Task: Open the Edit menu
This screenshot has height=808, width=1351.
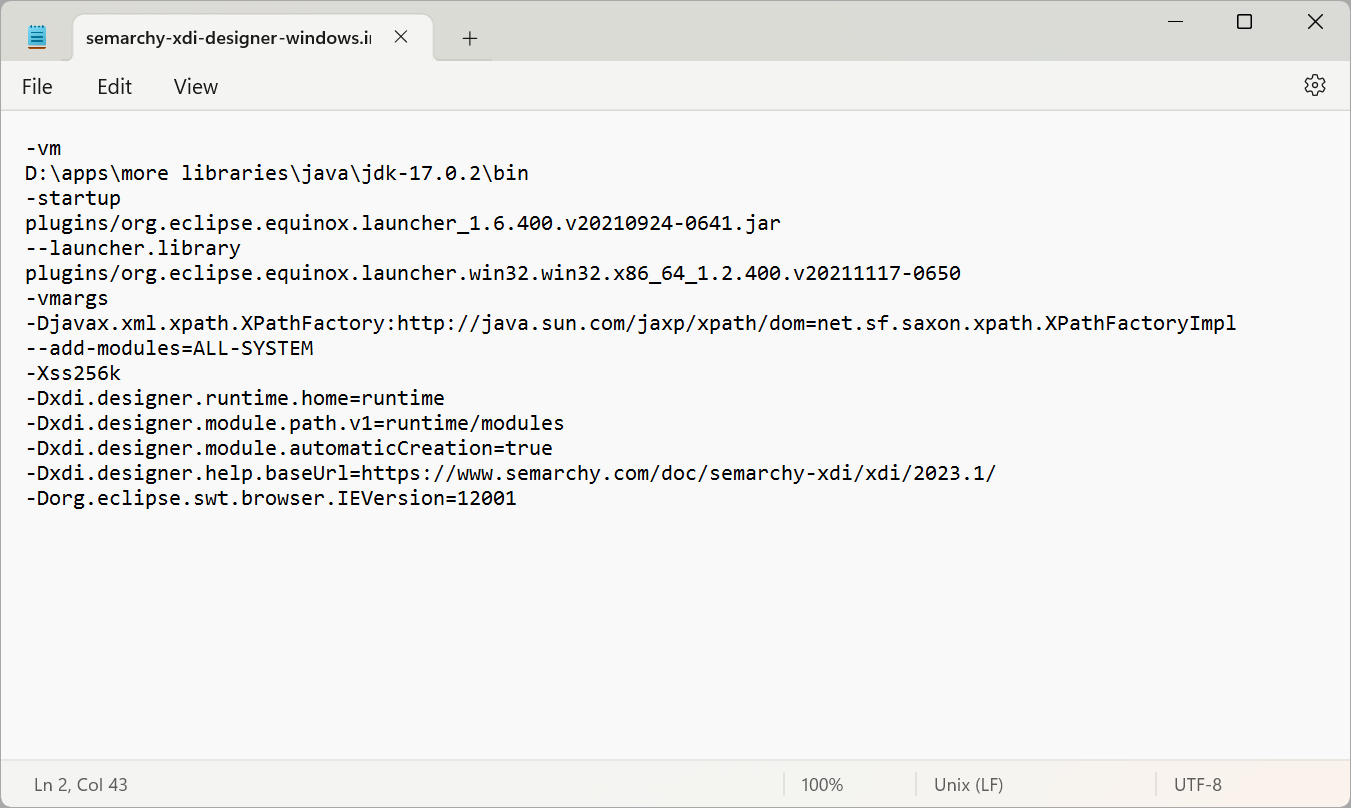Action: [113, 87]
